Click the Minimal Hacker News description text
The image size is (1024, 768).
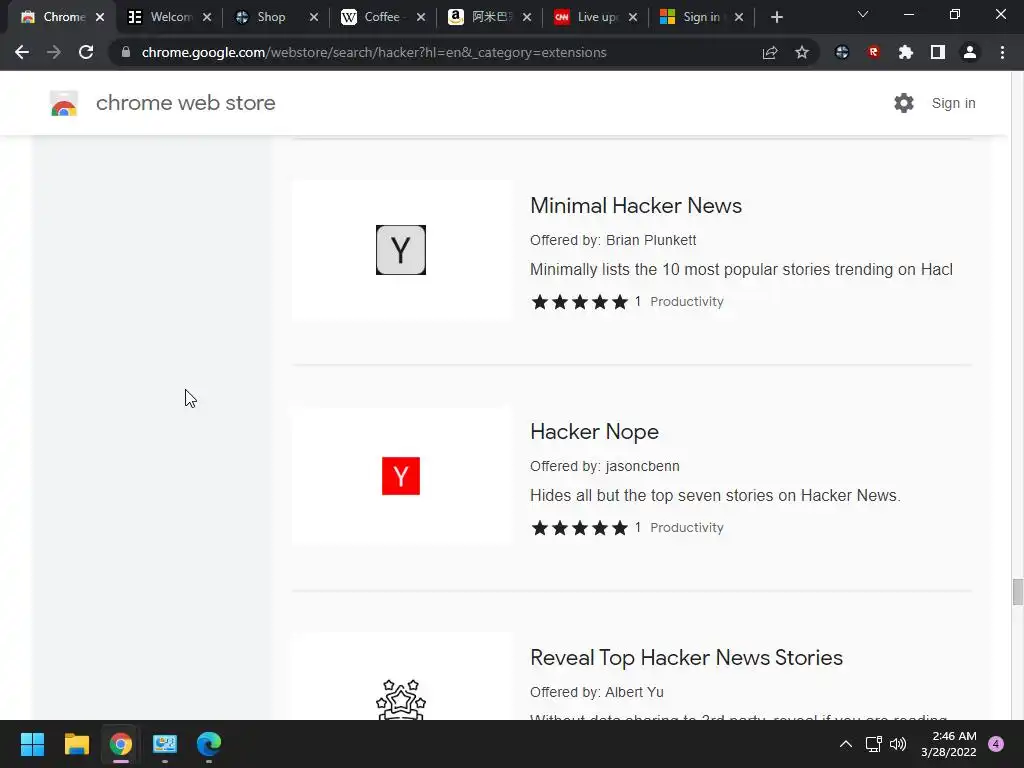click(741, 270)
